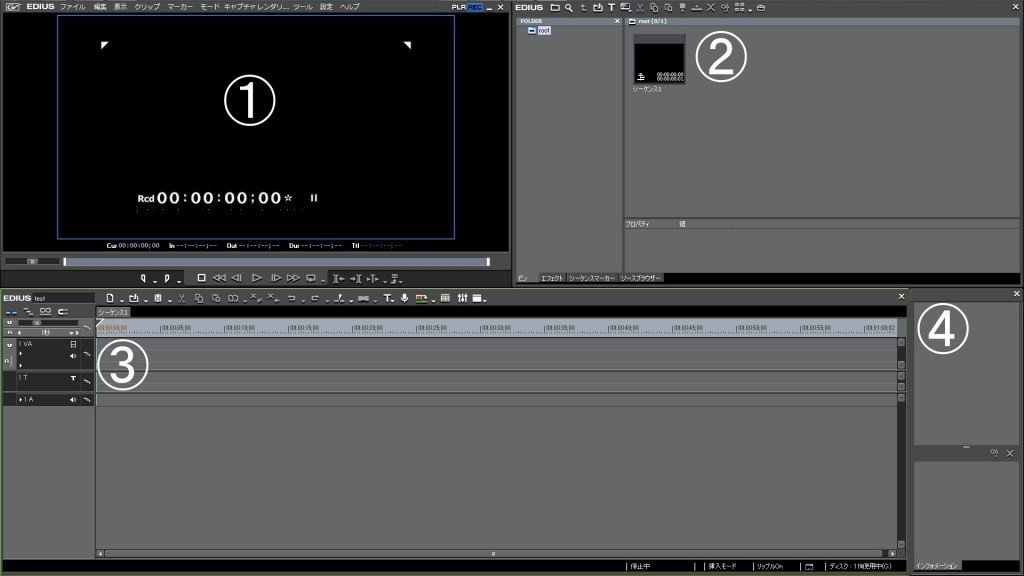This screenshot has width=1024, height=576.
Task: Toggle the 1 VA track audio mute
Action: click(73, 356)
